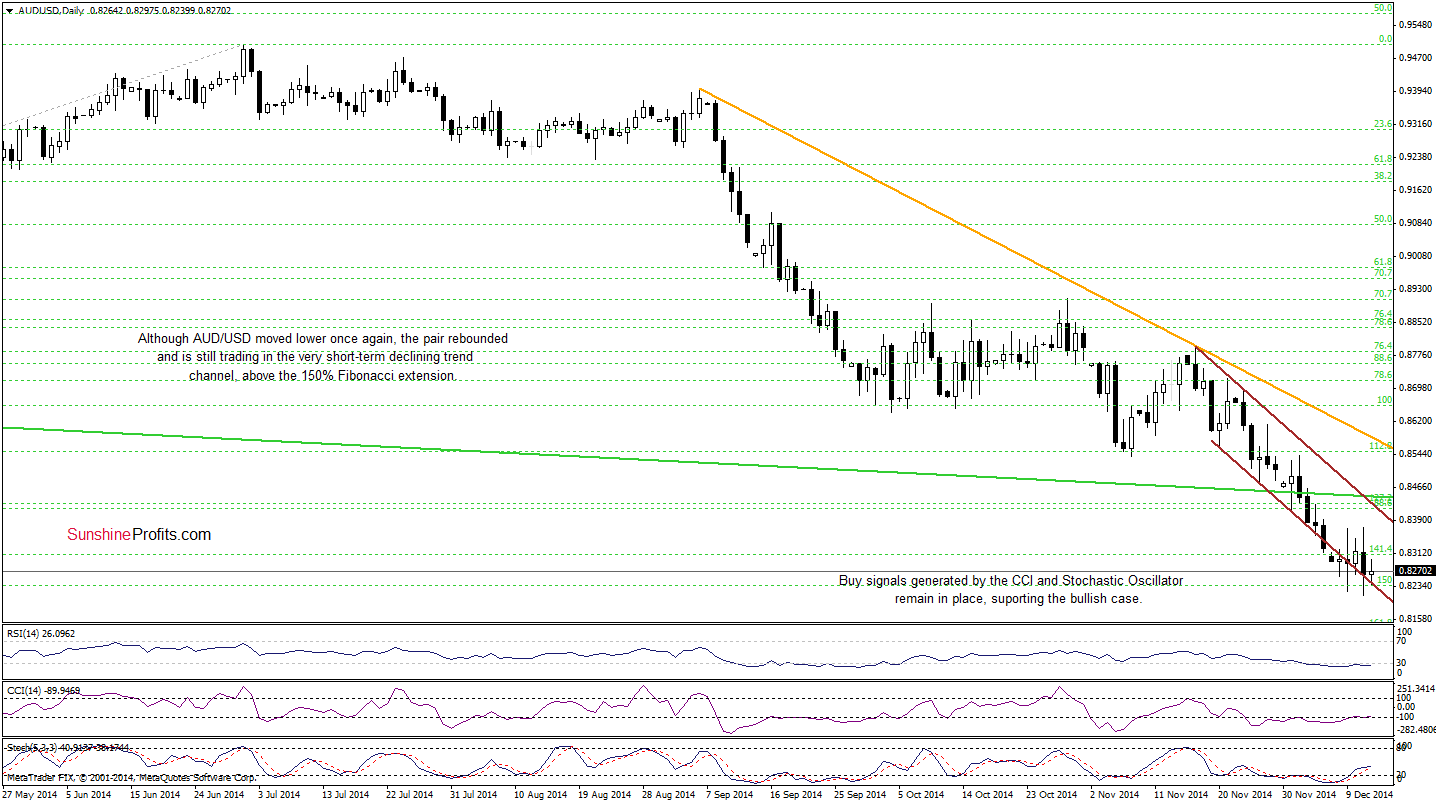The height and width of the screenshot is (803, 1436).
Task: Click the 0.87760 price axis value
Action: click(1416, 355)
